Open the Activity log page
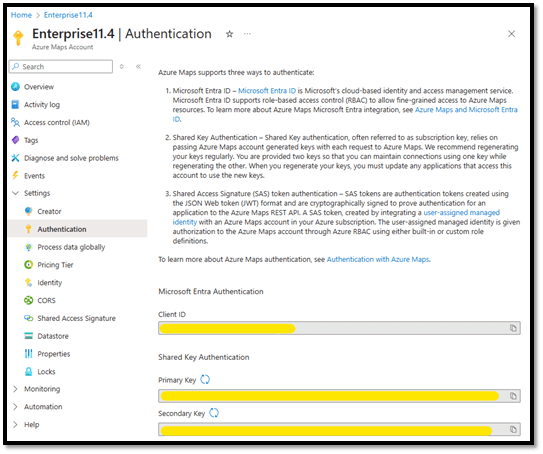The height and width of the screenshot is (454, 543). 42,105
